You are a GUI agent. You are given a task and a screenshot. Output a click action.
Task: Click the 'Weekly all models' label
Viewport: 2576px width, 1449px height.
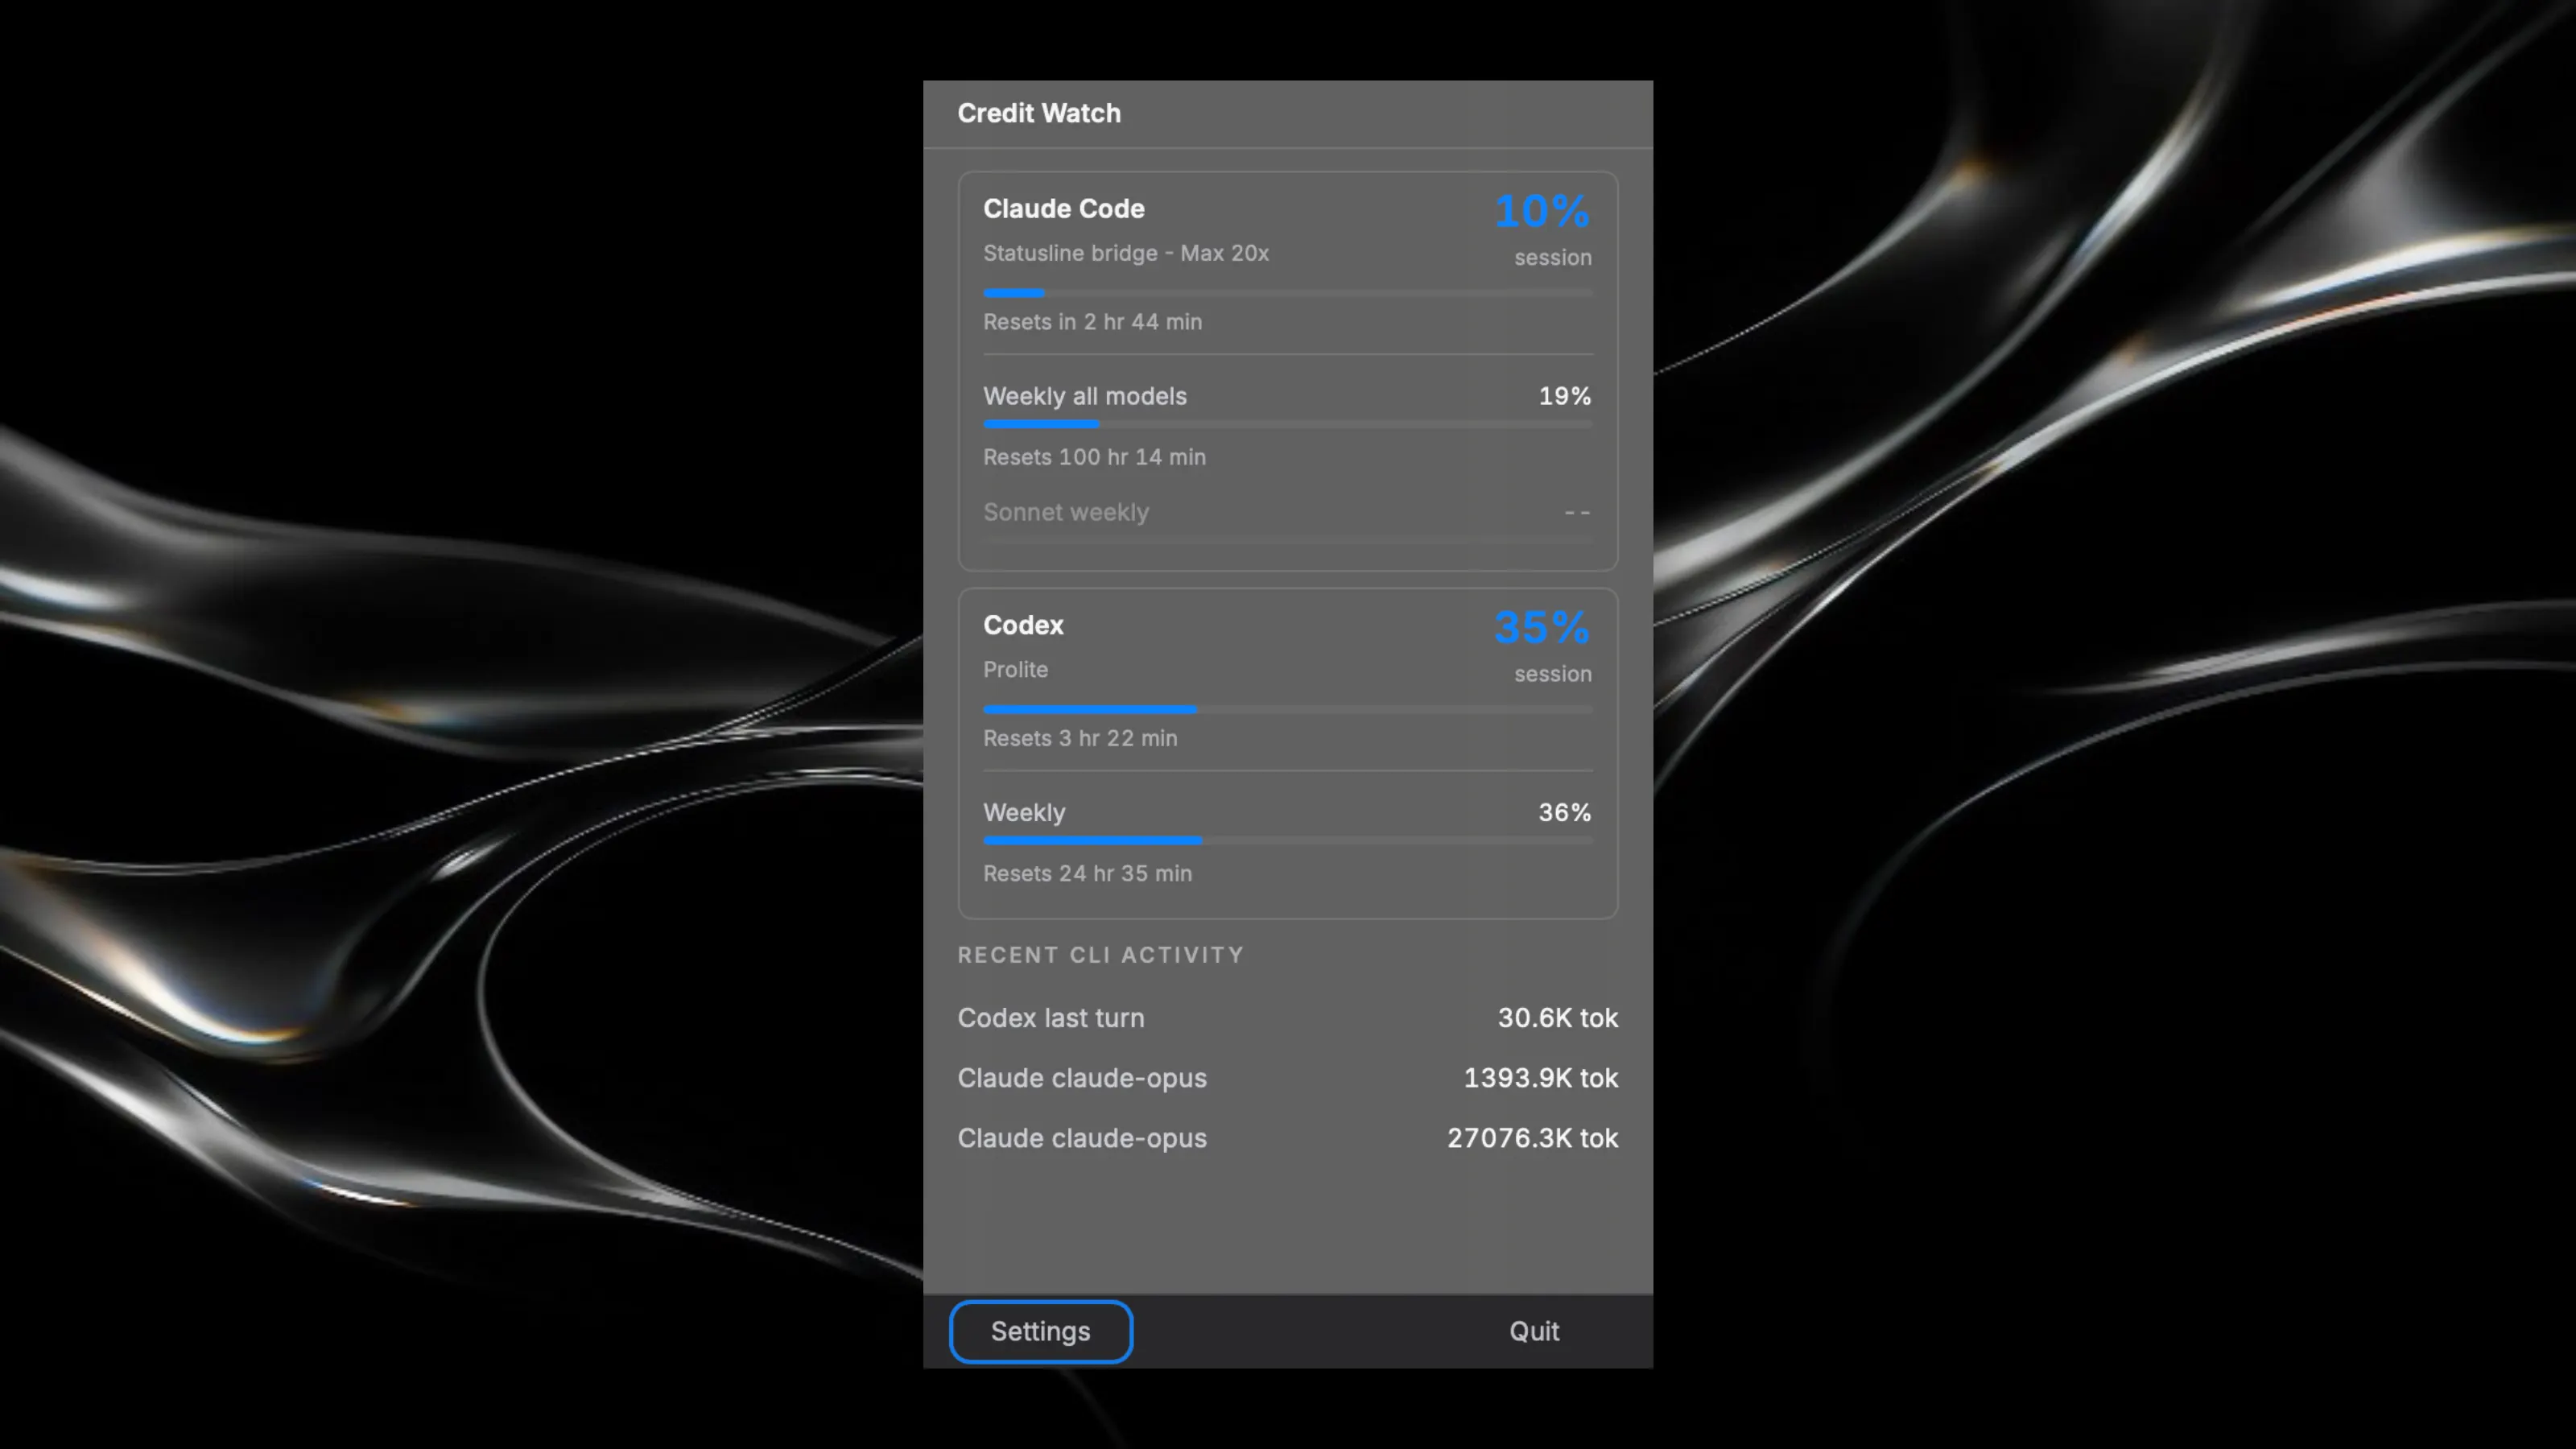tap(1084, 396)
